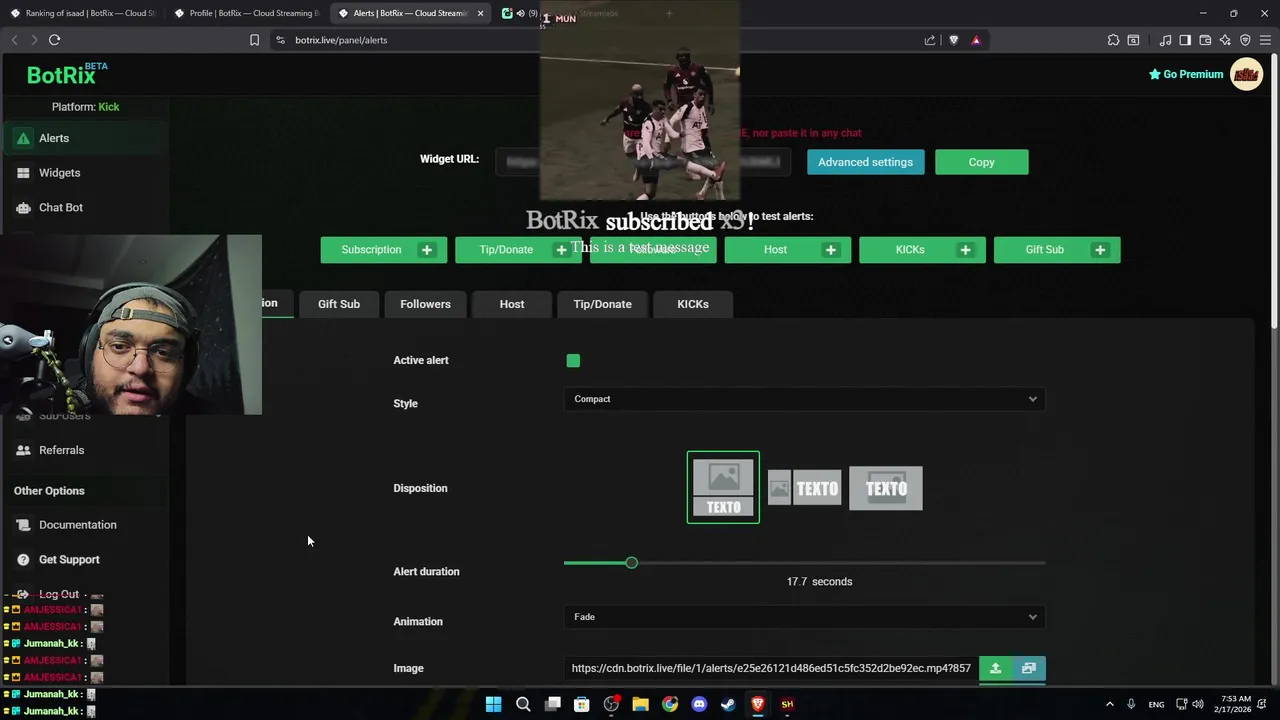This screenshot has height=720, width=1280.
Task: Open the Animation dropdown showing Fade
Action: tap(805, 617)
